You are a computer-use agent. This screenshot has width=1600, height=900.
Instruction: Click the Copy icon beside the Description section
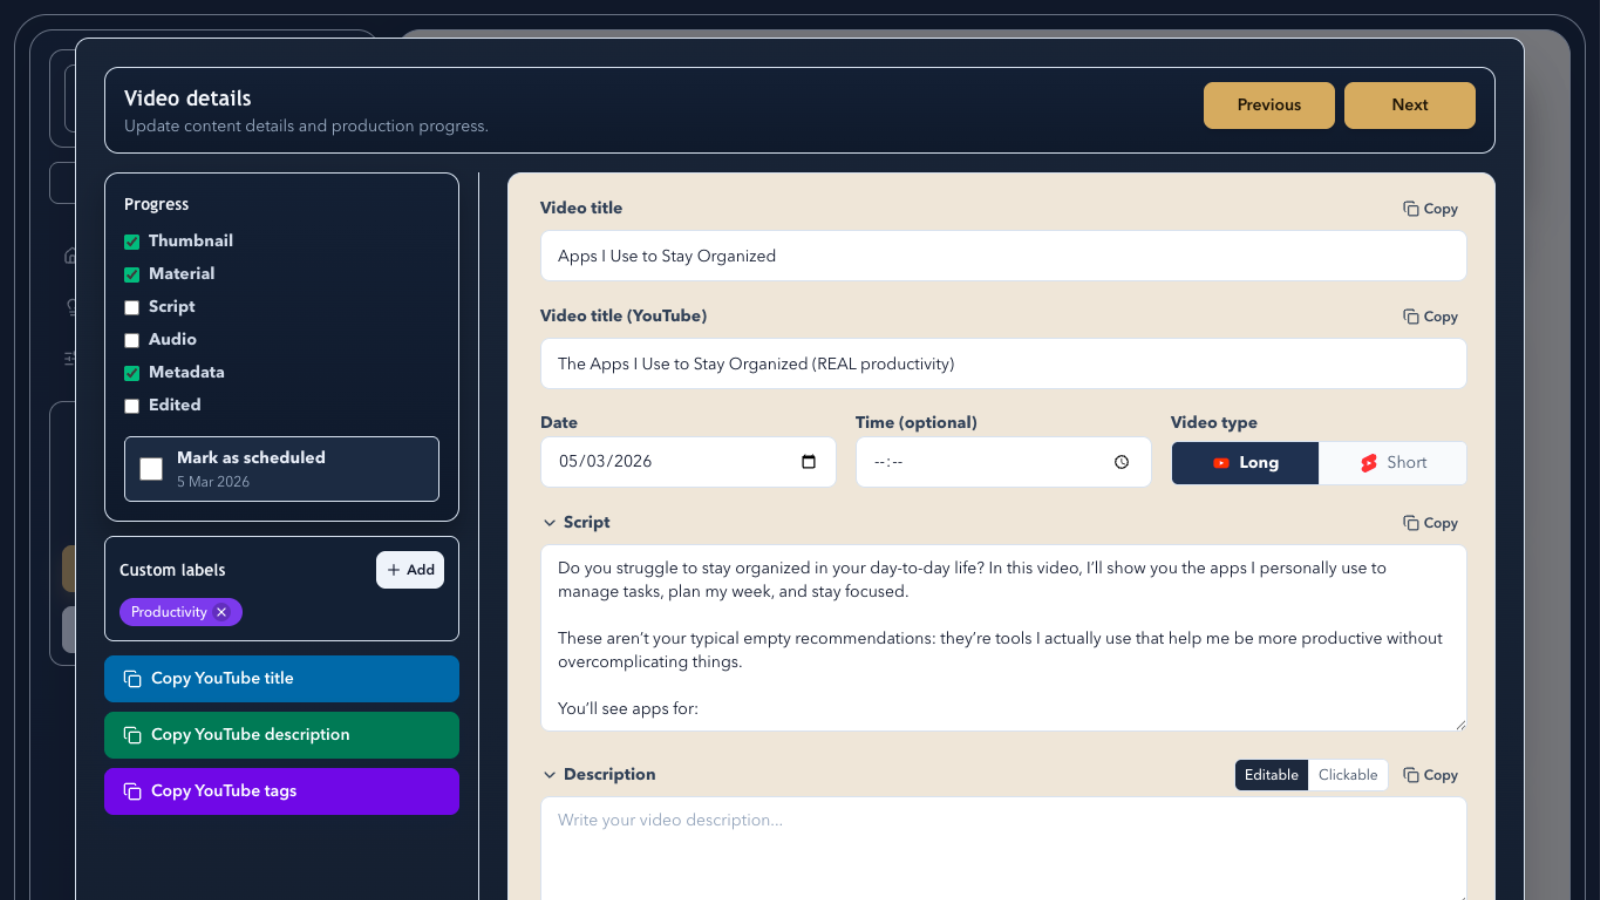coord(1430,774)
